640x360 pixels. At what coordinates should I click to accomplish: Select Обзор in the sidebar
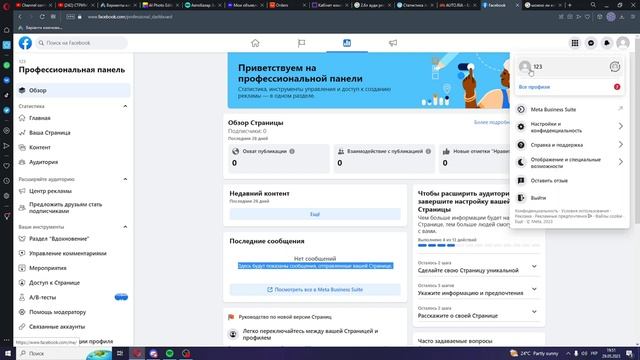point(73,90)
